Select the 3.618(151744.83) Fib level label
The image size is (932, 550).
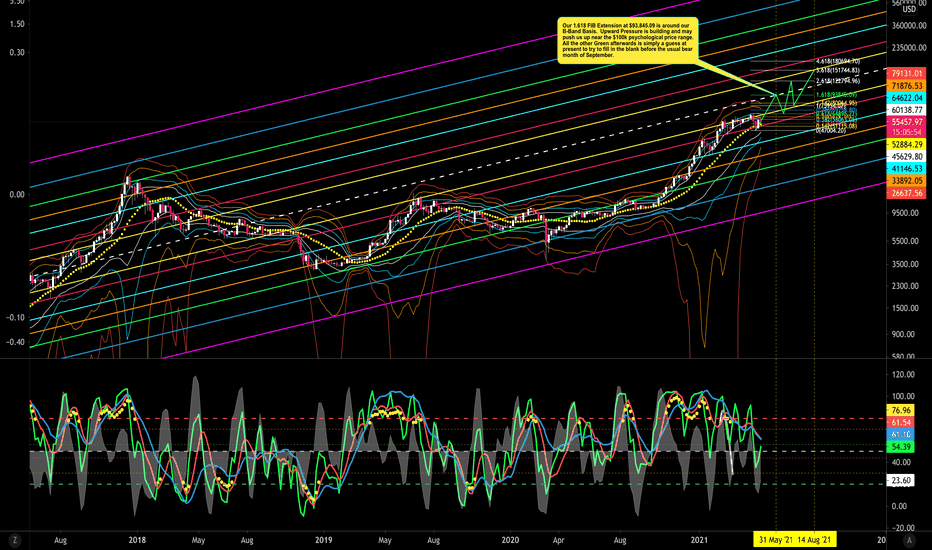(x=837, y=71)
